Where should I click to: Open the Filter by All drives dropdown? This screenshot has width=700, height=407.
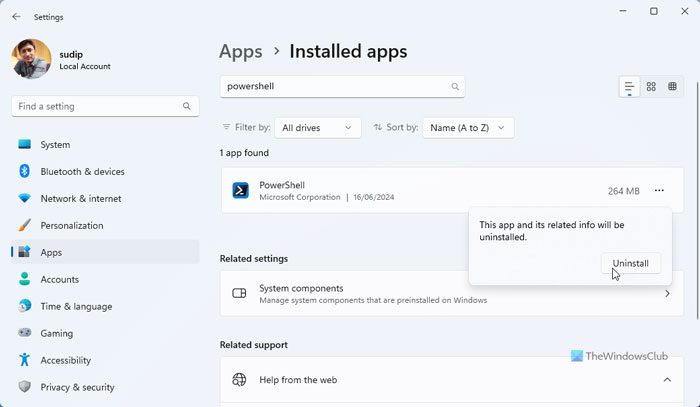pyautogui.click(x=318, y=128)
